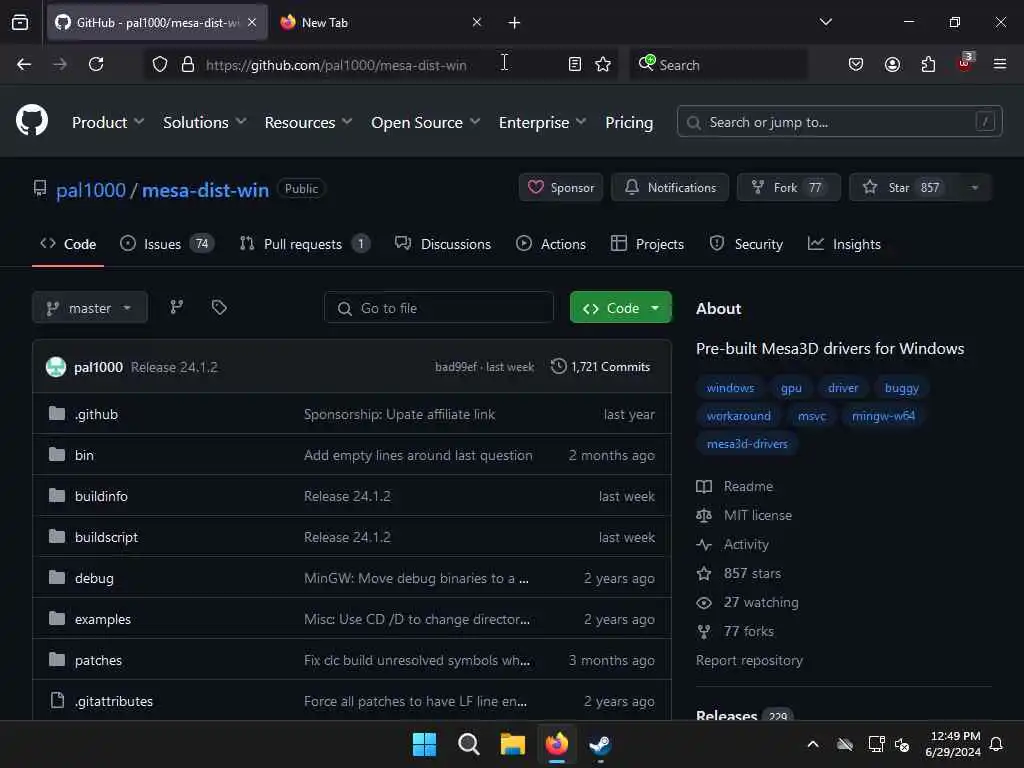Open a new tab with the plus button

[514, 23]
